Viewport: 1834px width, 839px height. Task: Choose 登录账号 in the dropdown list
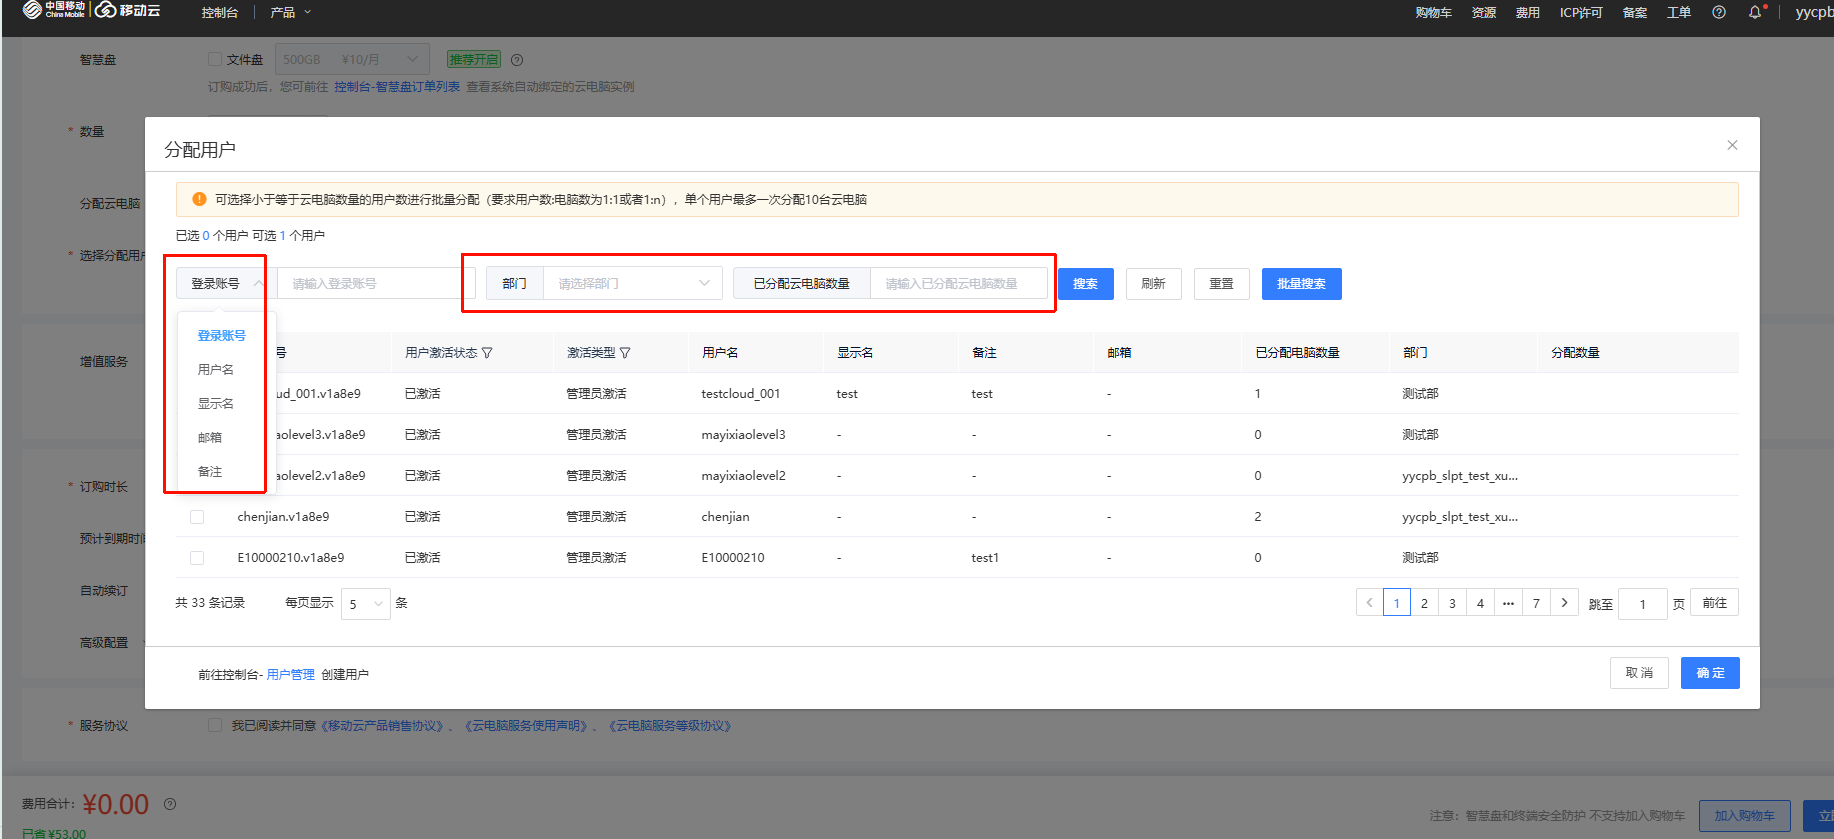point(221,336)
